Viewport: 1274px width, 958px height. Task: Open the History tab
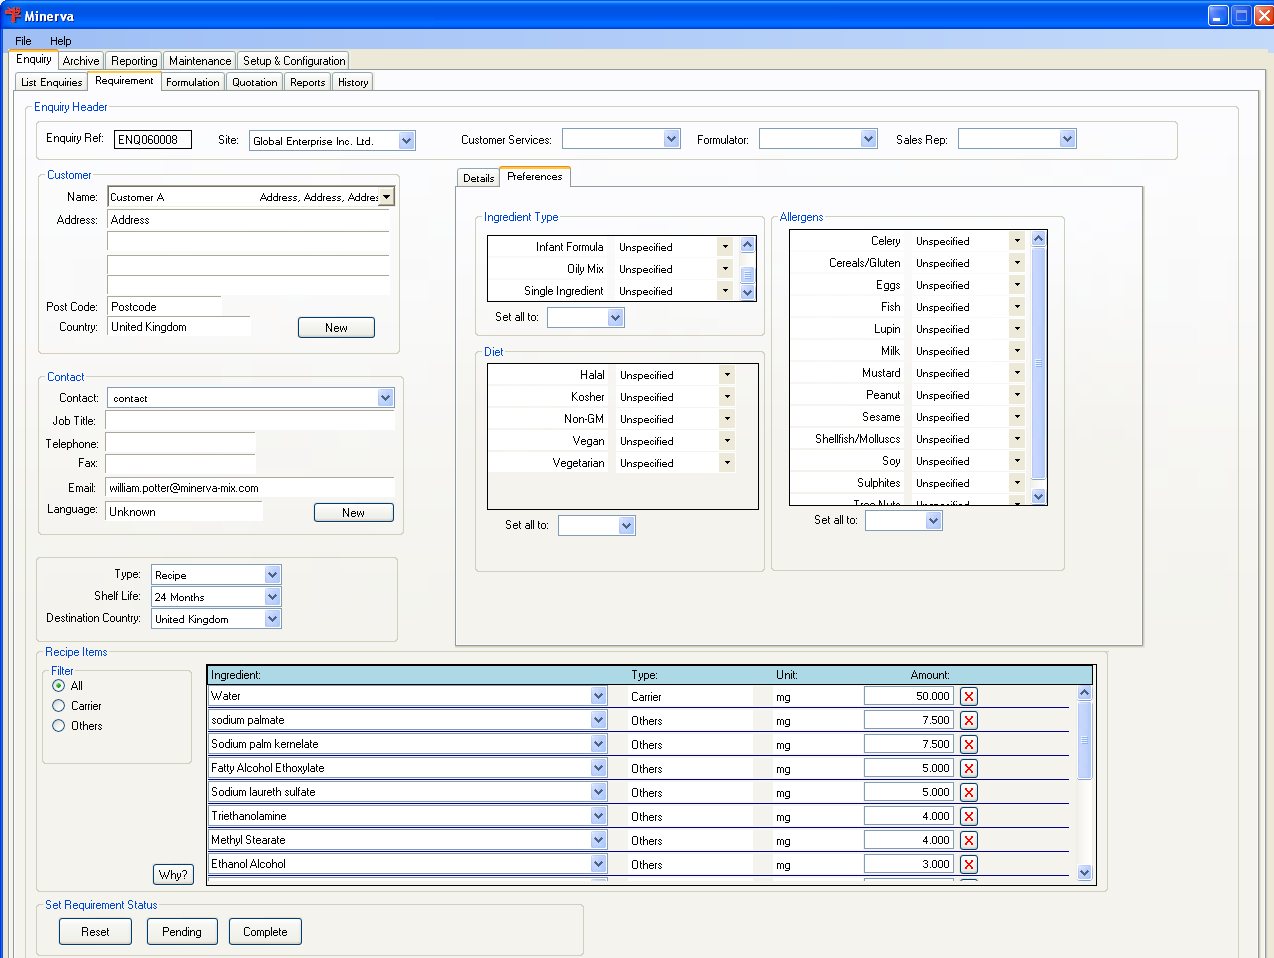353,82
